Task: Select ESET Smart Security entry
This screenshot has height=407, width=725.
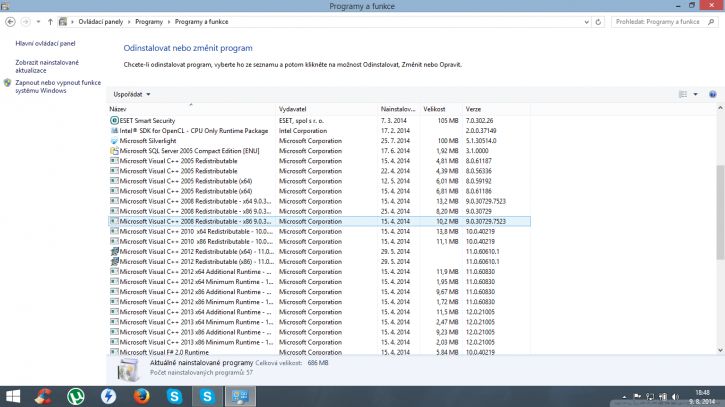Action: click(x=319, y=121)
